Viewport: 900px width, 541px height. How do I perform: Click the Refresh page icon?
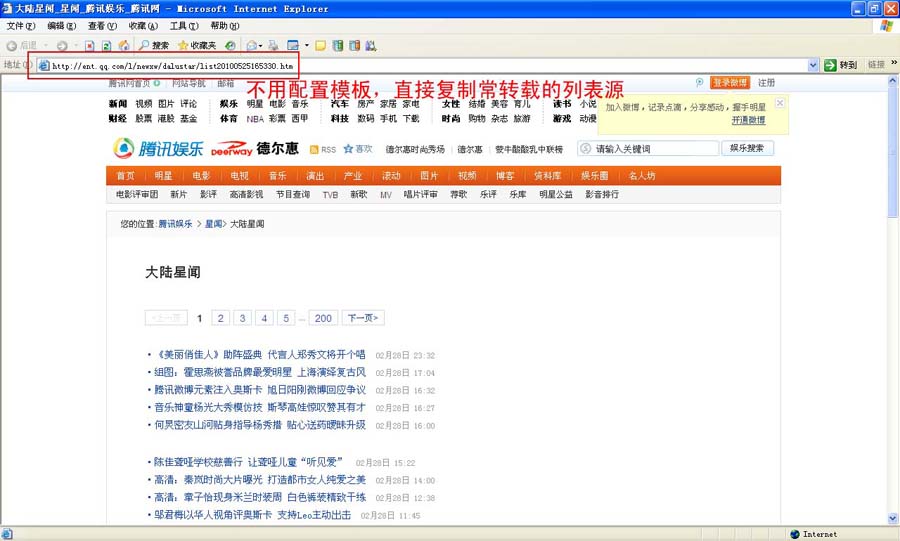click(x=106, y=45)
